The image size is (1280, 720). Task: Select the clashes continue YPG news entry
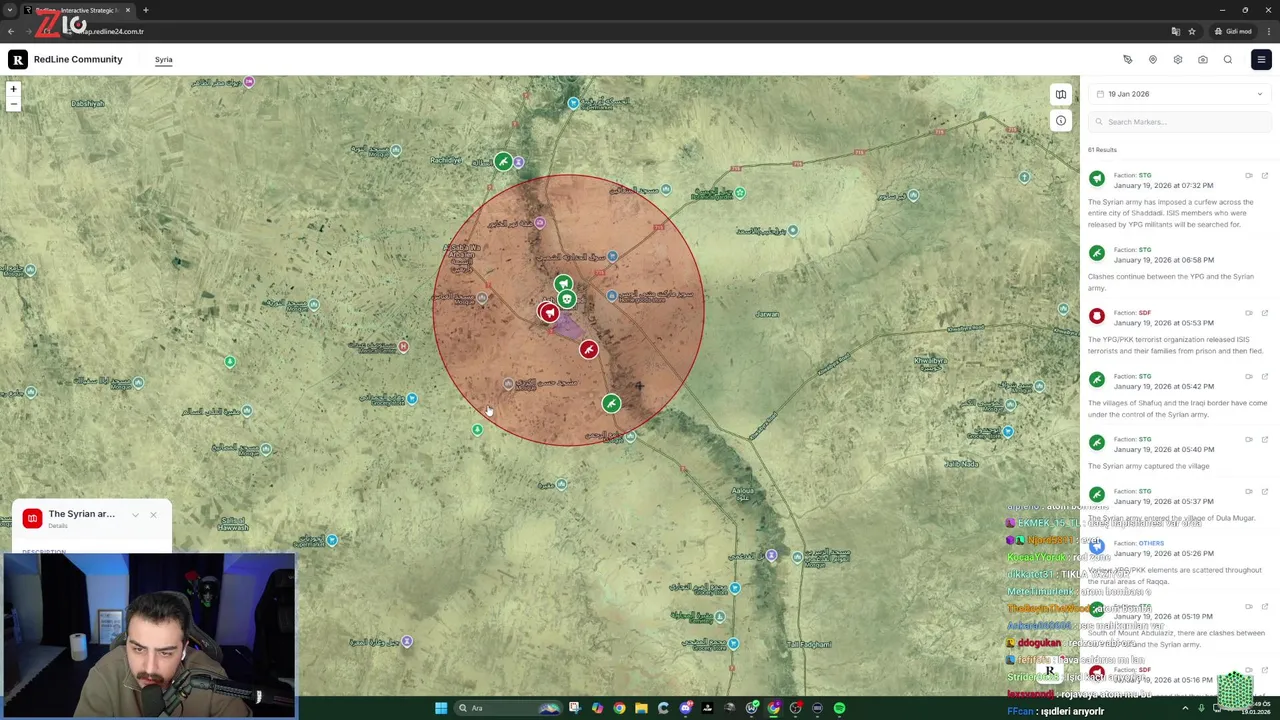click(x=1178, y=268)
